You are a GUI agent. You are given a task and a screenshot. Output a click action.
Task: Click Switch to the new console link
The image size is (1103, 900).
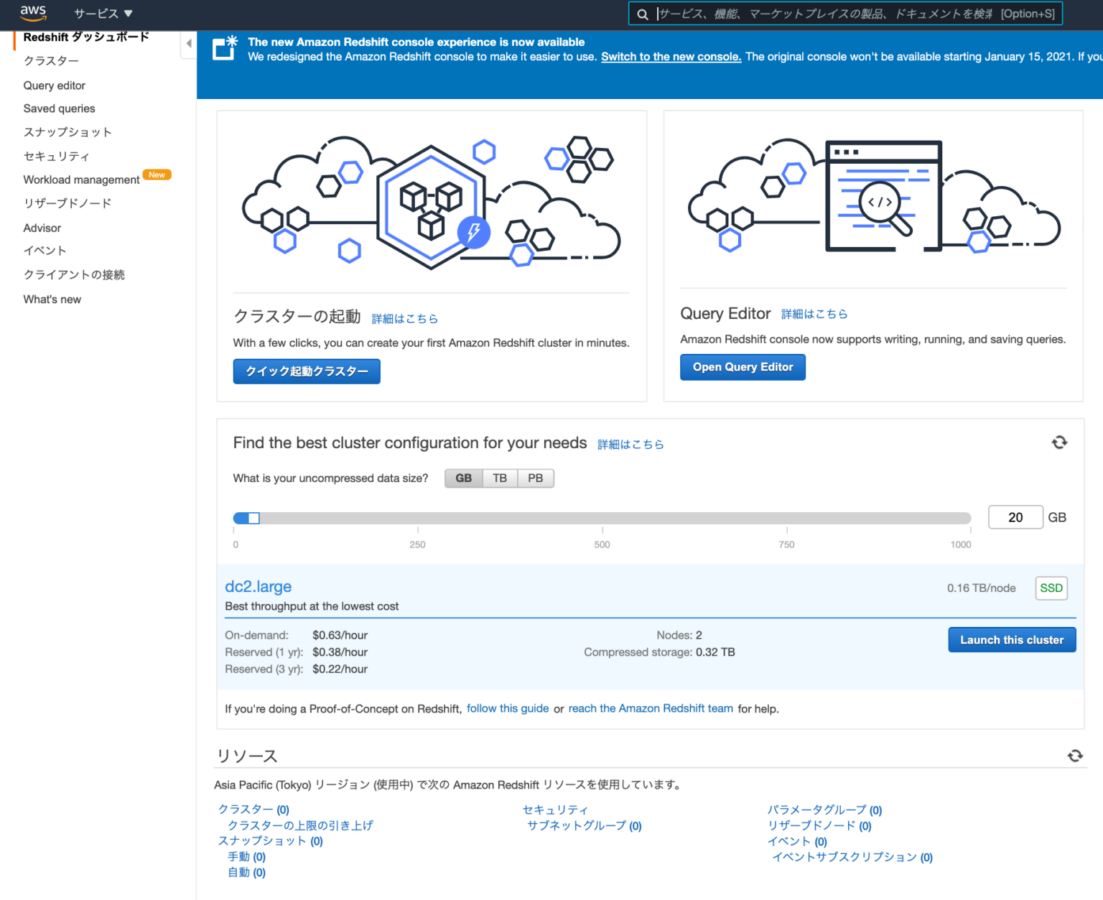[671, 57]
